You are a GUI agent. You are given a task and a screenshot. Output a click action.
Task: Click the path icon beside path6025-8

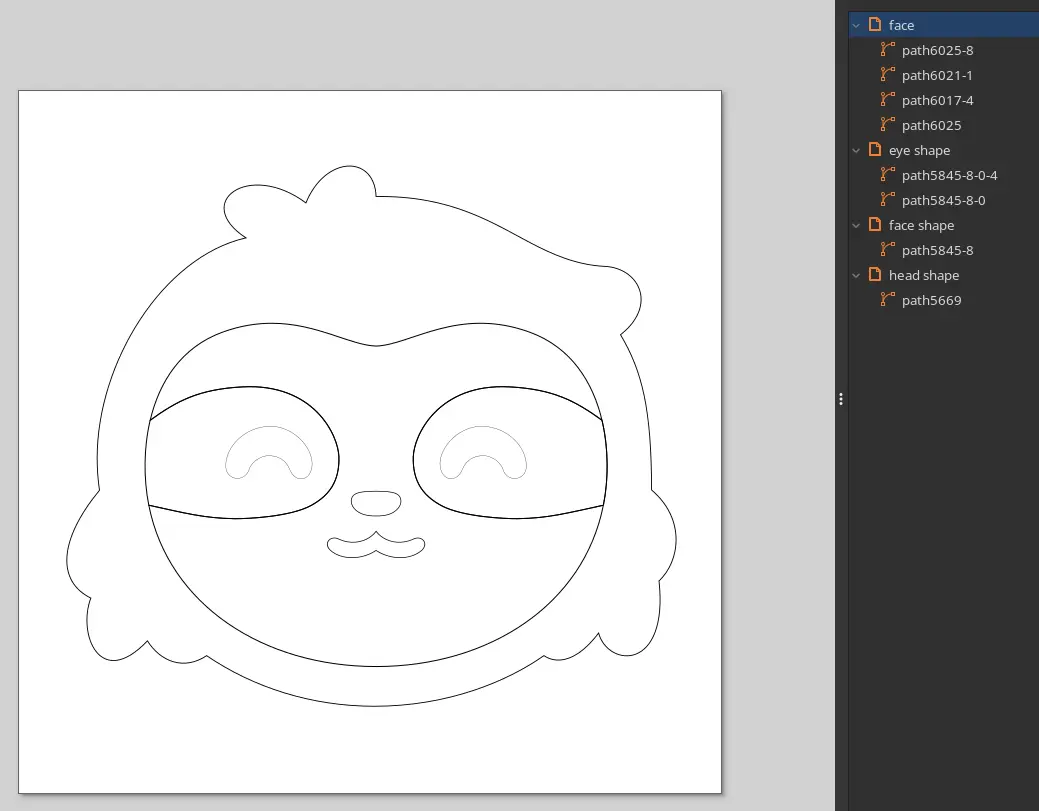tap(887, 50)
